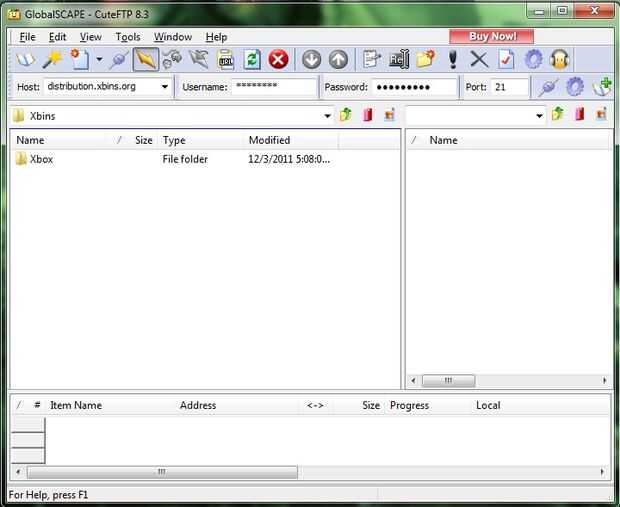This screenshot has width=620, height=507.
Task: Click left pane Up folder icon
Action: coord(346,115)
